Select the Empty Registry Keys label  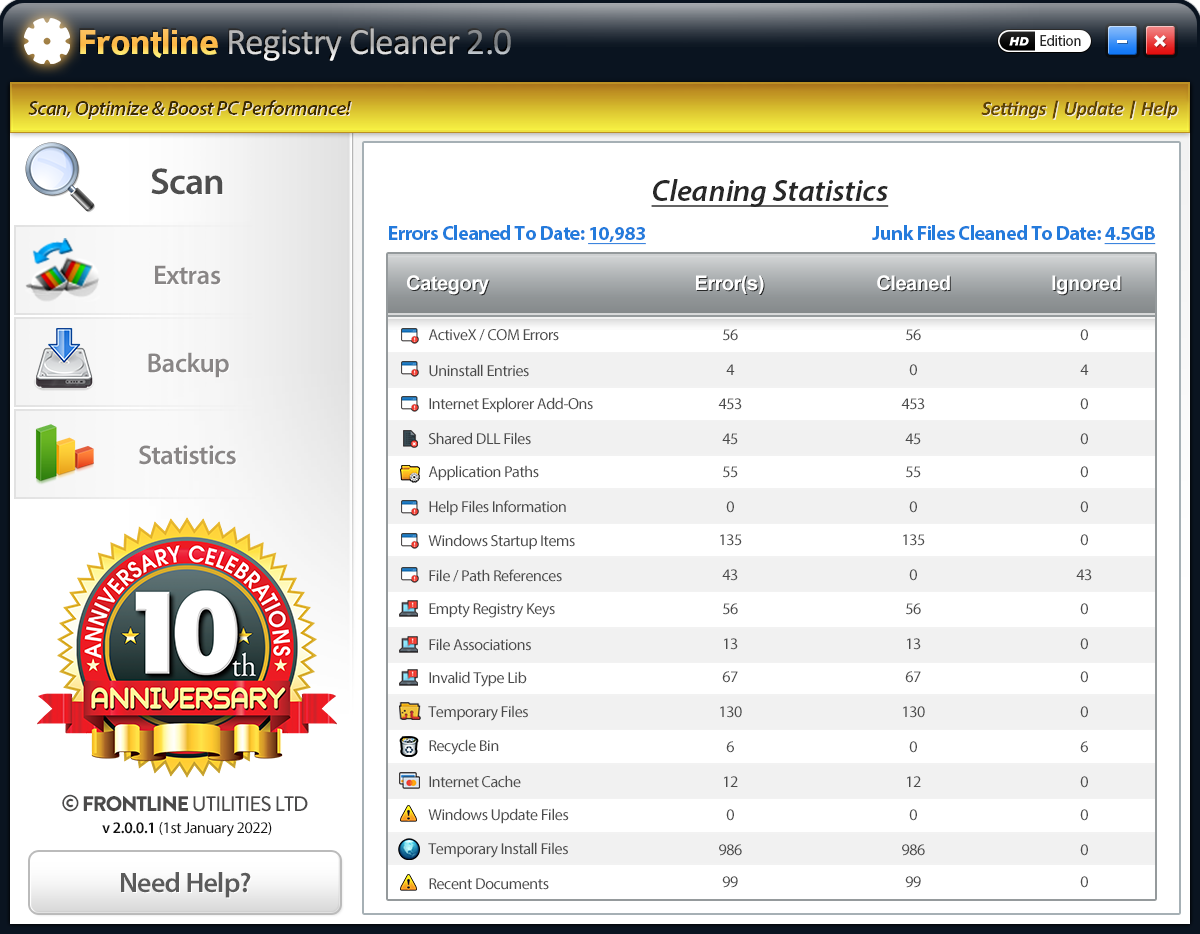point(491,609)
